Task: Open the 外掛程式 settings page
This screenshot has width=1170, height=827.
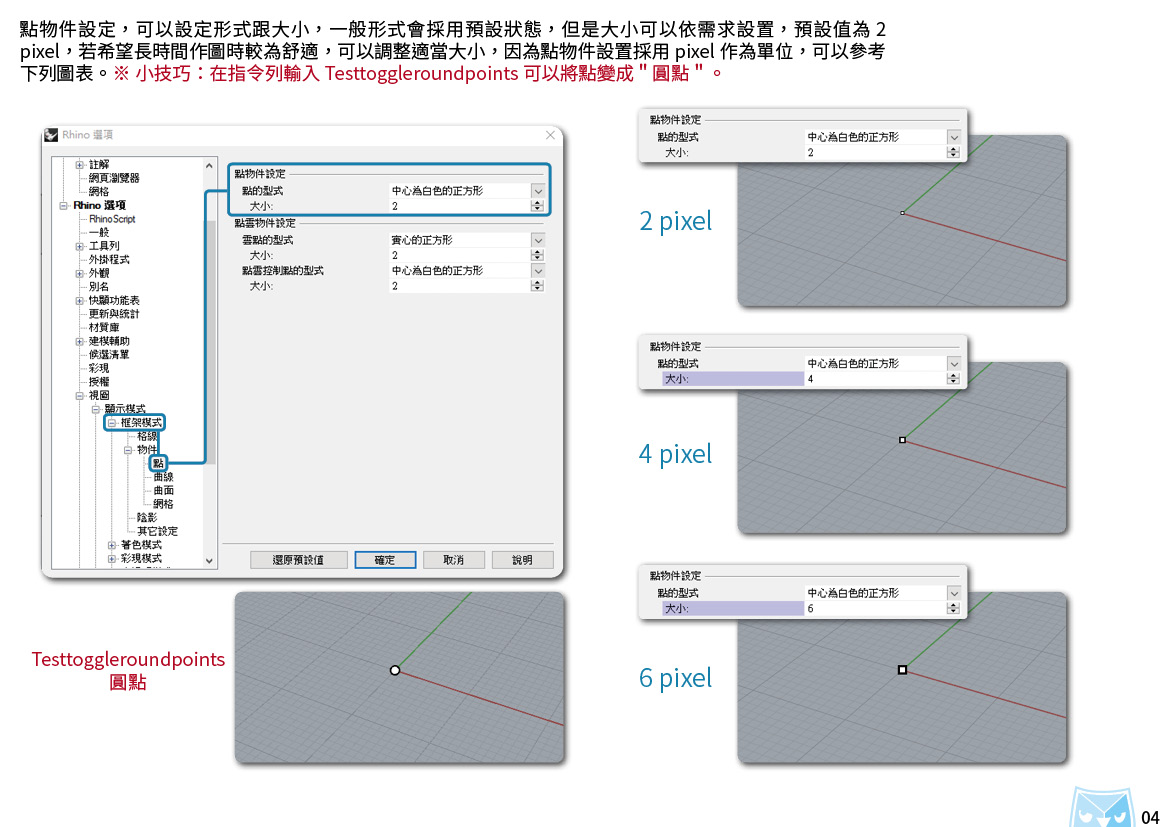Action: pyautogui.click(x=109, y=260)
